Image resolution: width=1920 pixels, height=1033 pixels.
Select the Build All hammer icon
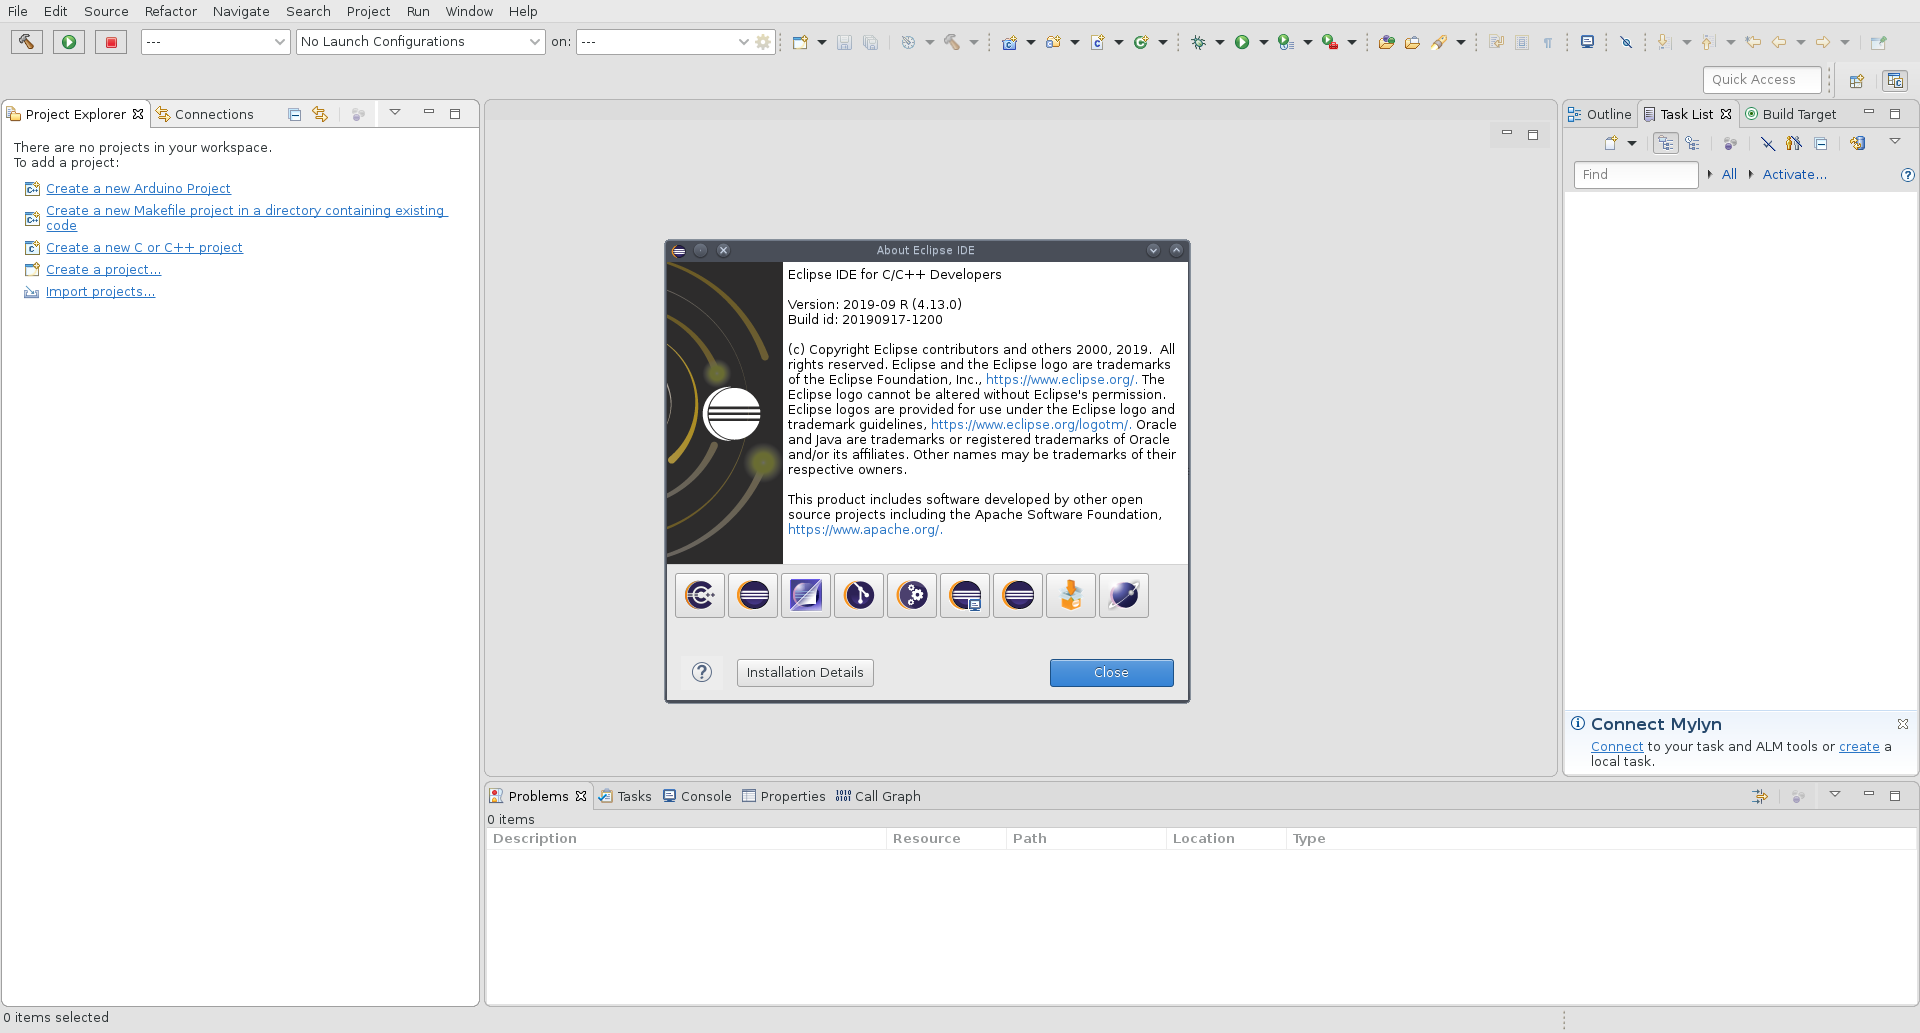pyautogui.click(x=953, y=42)
